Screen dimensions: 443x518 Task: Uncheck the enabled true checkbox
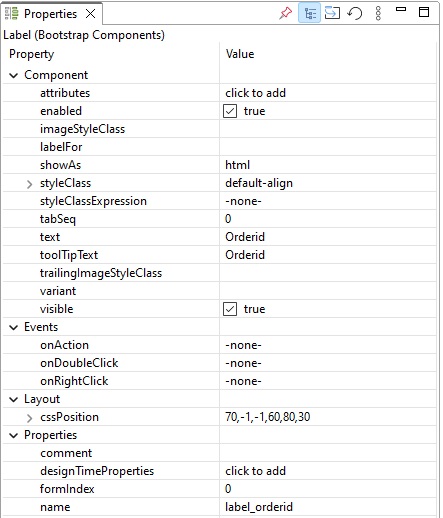230,111
